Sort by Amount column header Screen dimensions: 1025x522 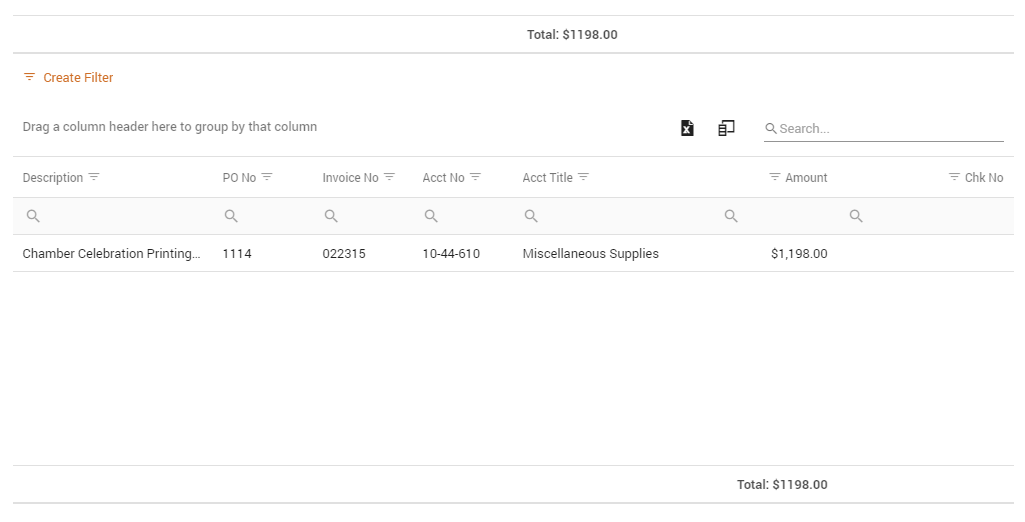[806, 178]
